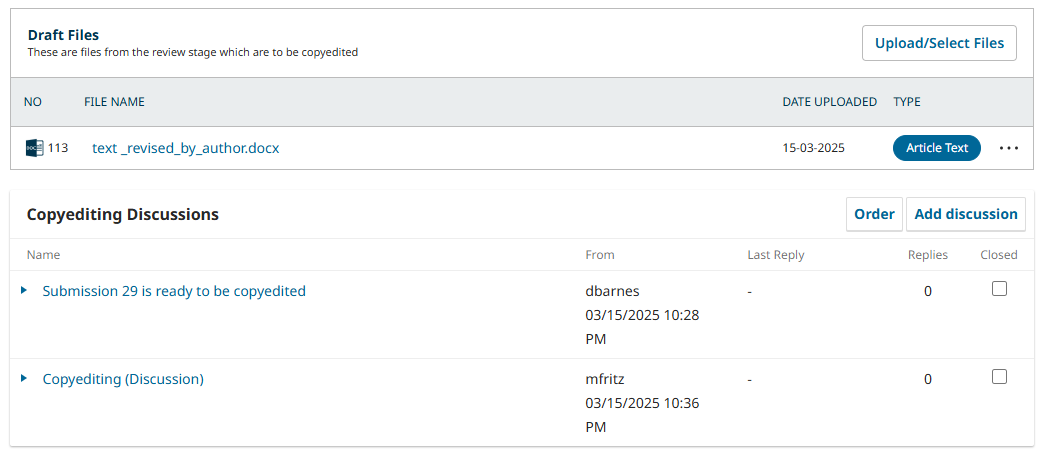Click the mfritz sender name
The height and width of the screenshot is (464, 1047).
(x=604, y=379)
